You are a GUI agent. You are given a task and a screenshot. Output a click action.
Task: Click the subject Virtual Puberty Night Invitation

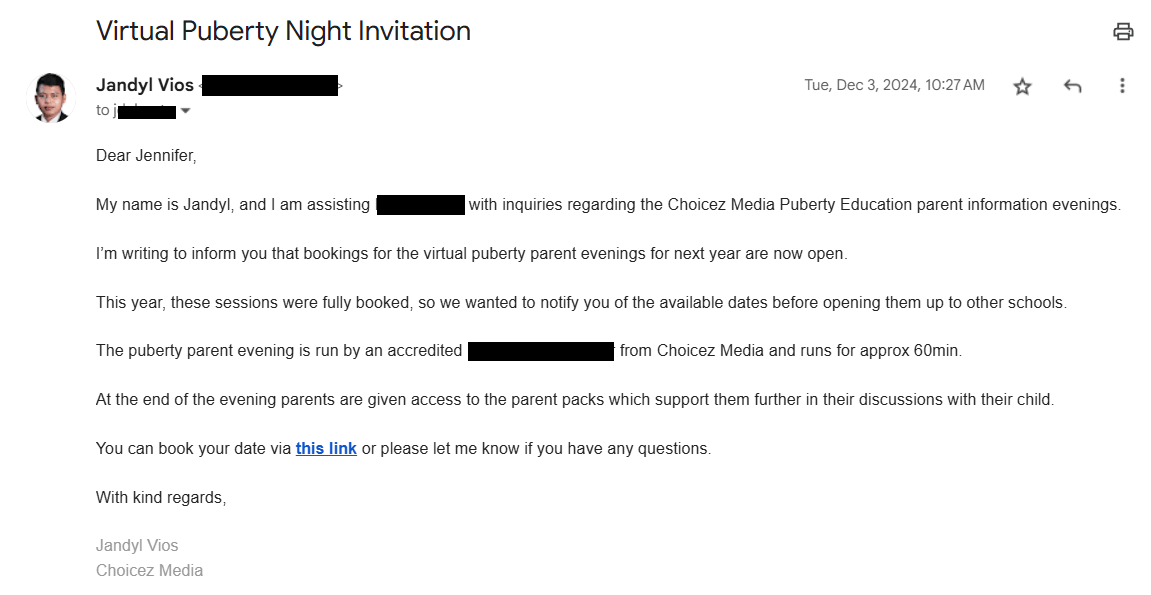[x=283, y=31]
